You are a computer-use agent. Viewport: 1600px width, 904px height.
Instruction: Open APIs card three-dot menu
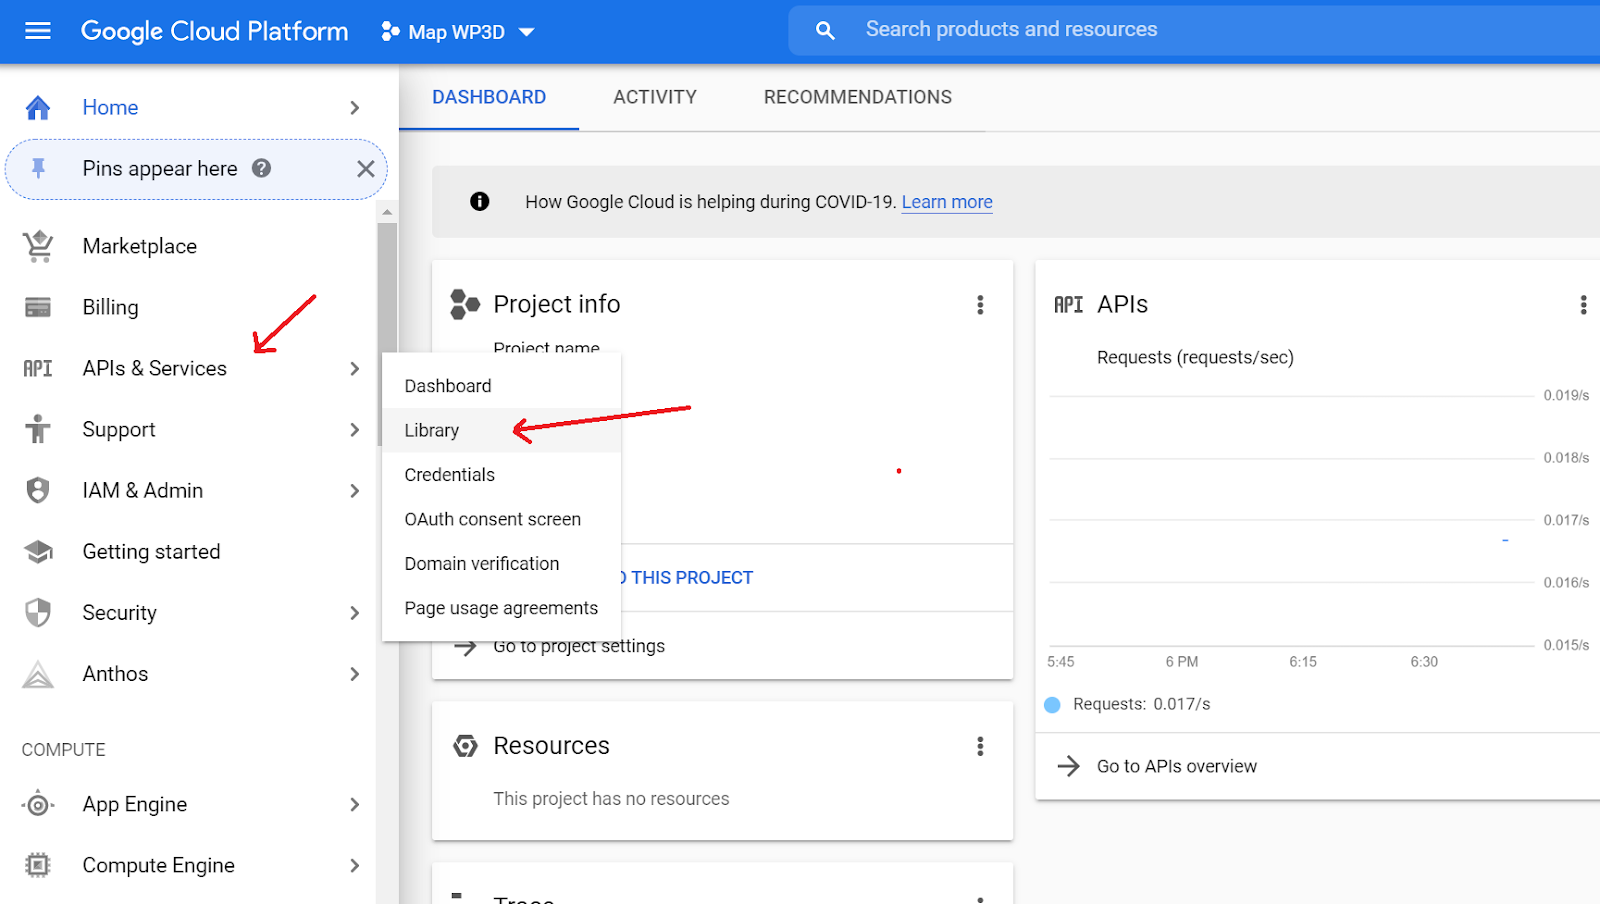[1583, 305]
